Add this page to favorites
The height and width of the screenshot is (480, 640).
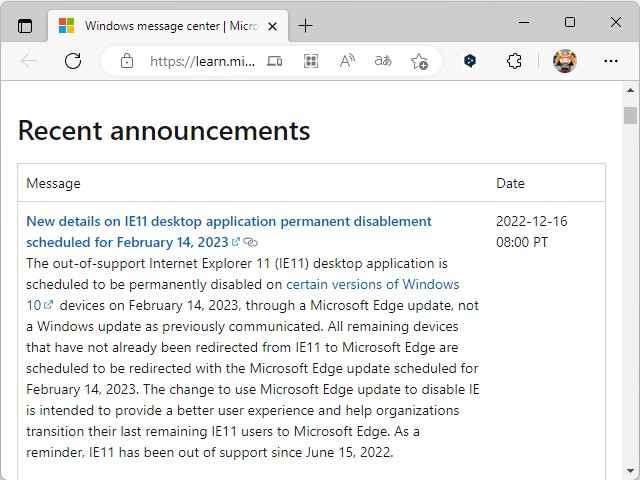coord(419,61)
